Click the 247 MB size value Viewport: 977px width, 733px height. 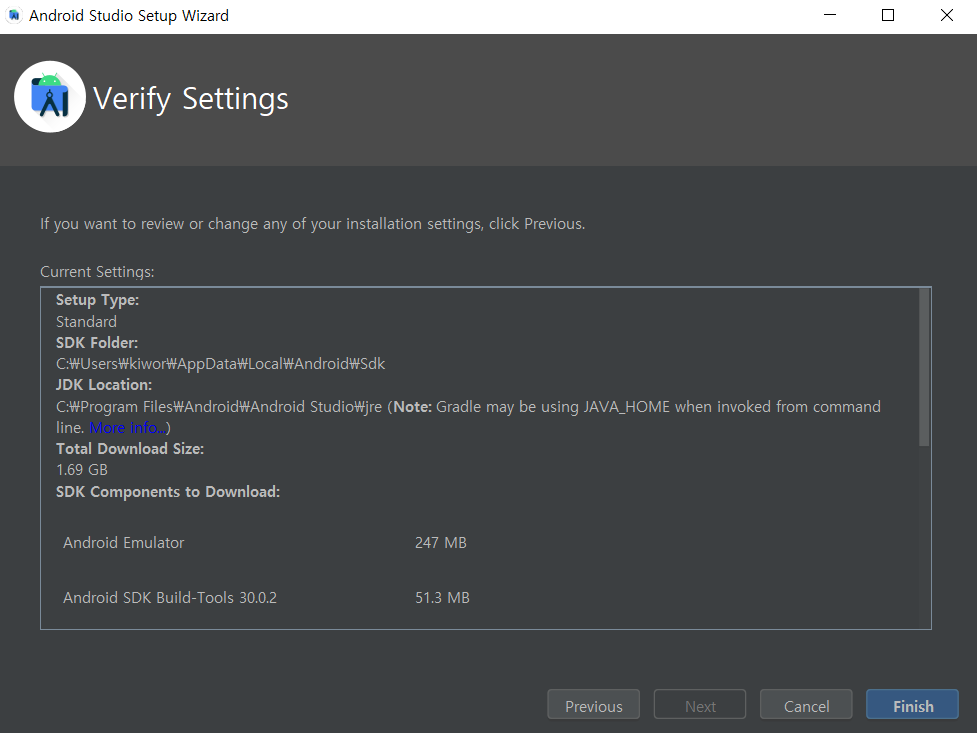[x=441, y=543]
